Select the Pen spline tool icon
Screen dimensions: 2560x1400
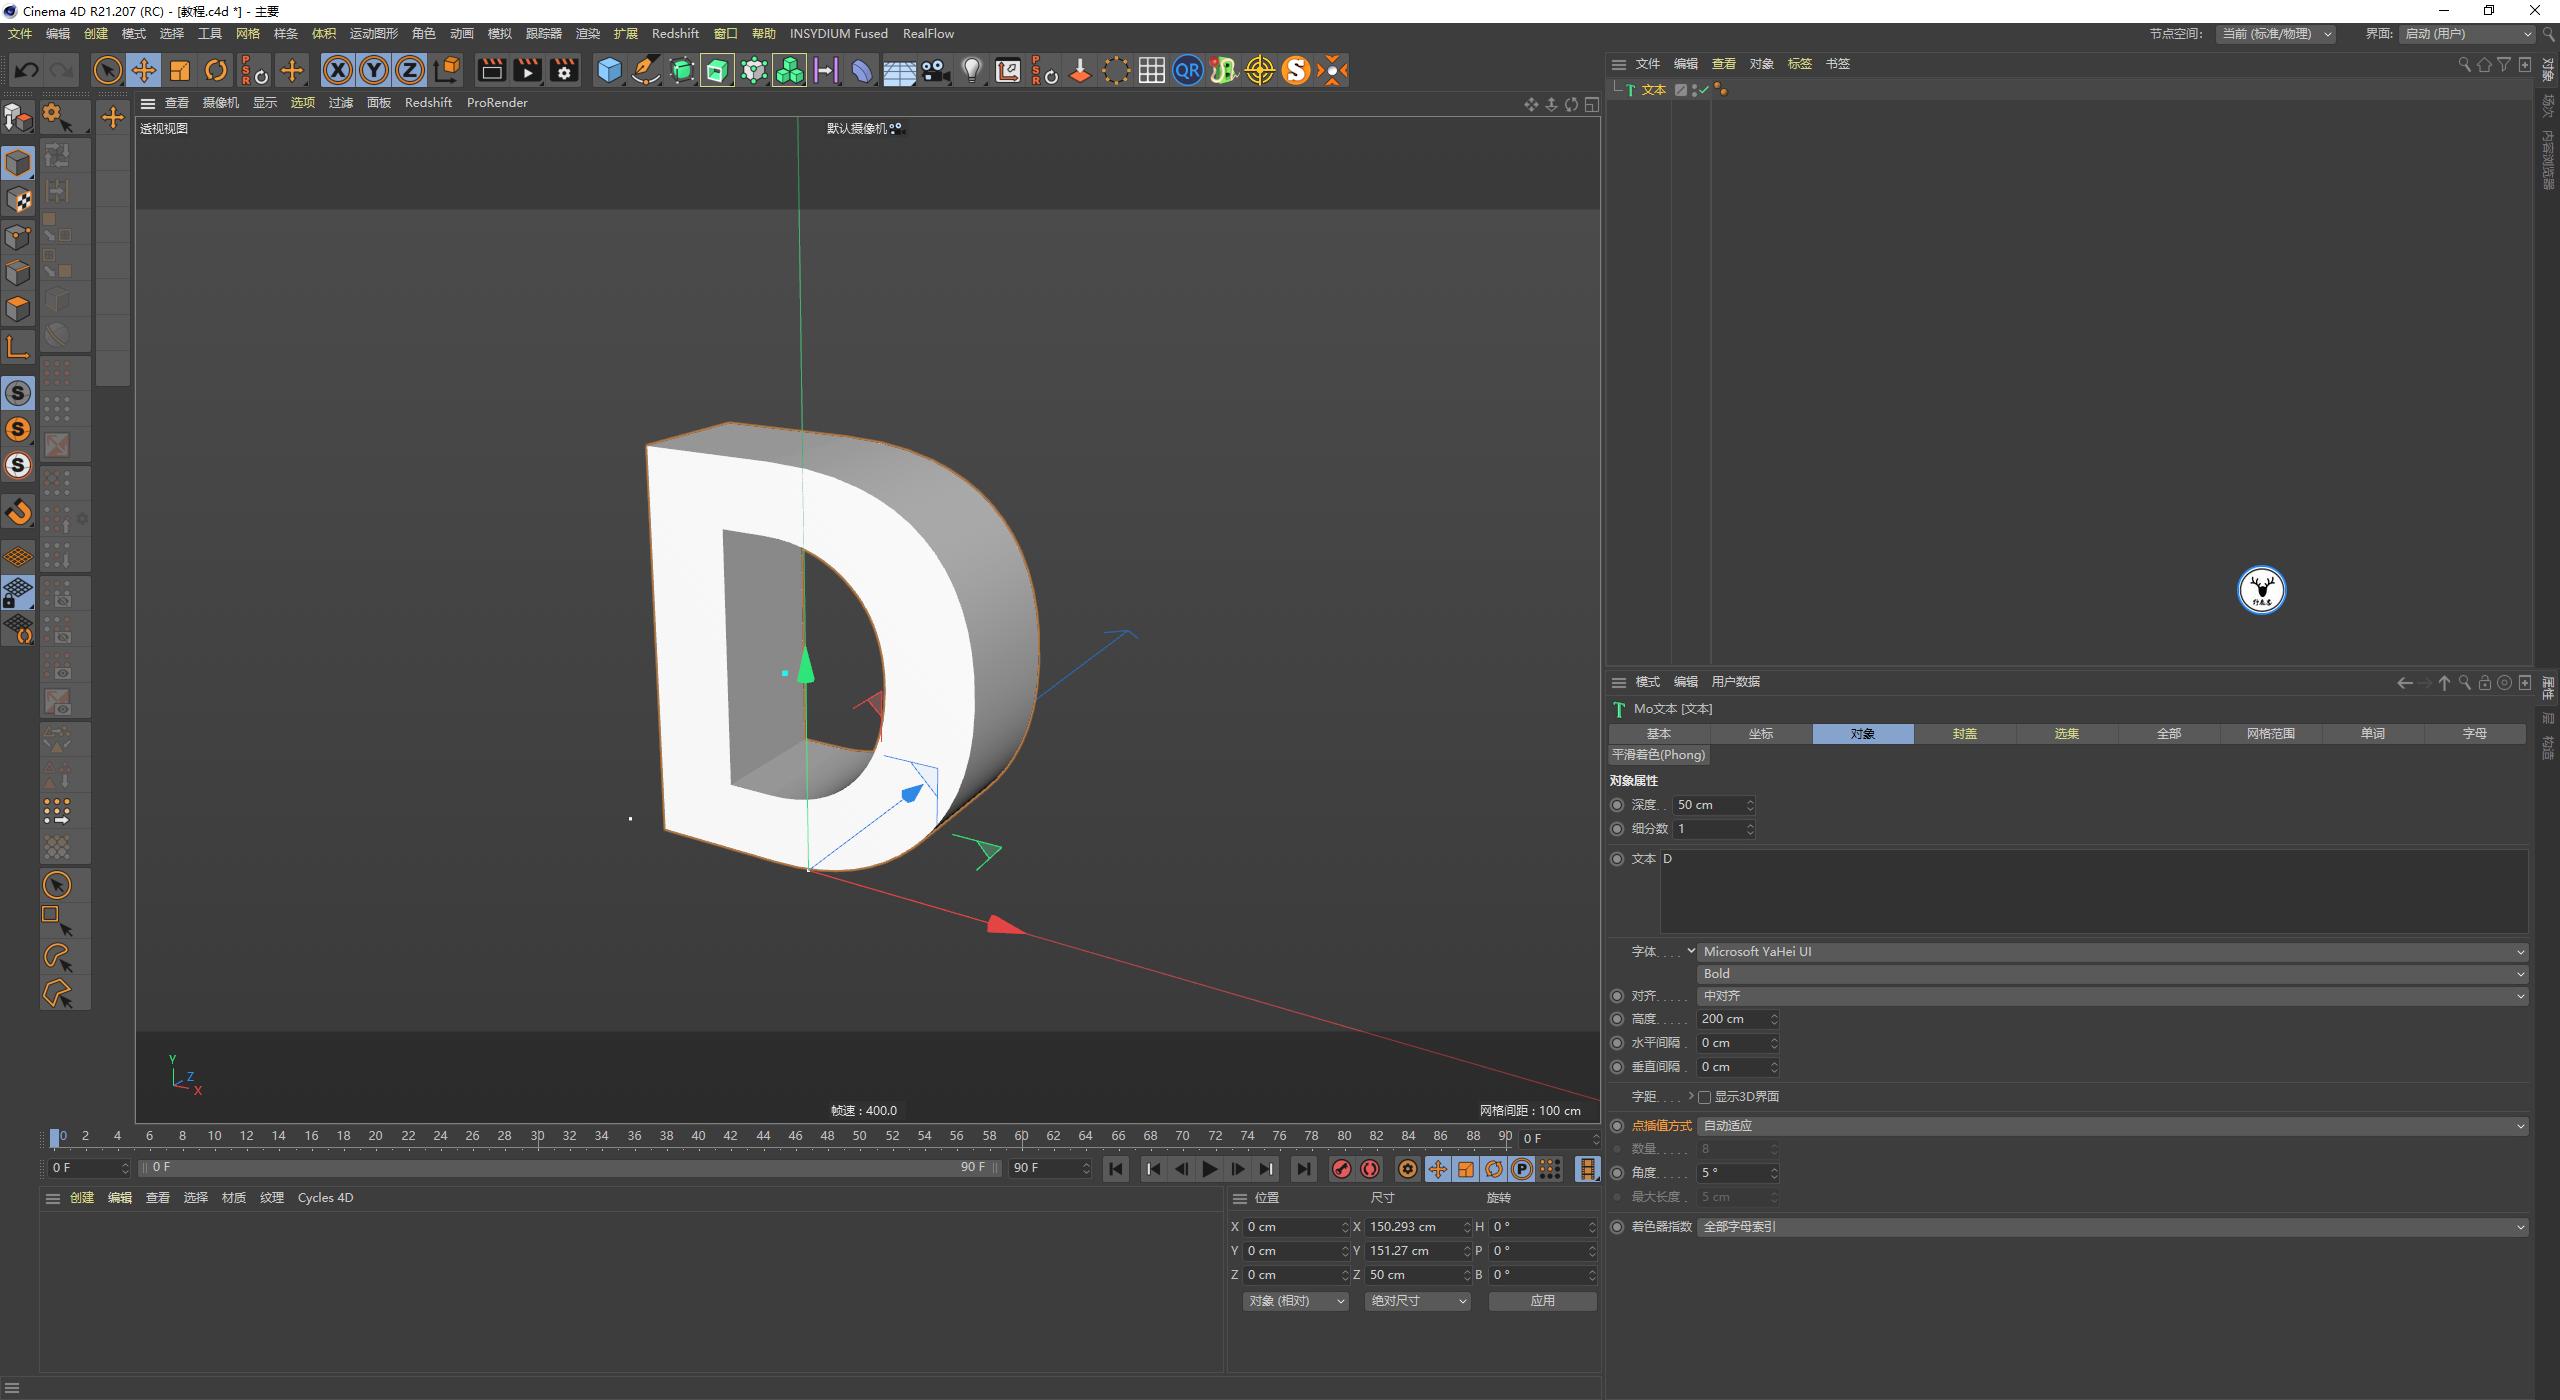[645, 70]
